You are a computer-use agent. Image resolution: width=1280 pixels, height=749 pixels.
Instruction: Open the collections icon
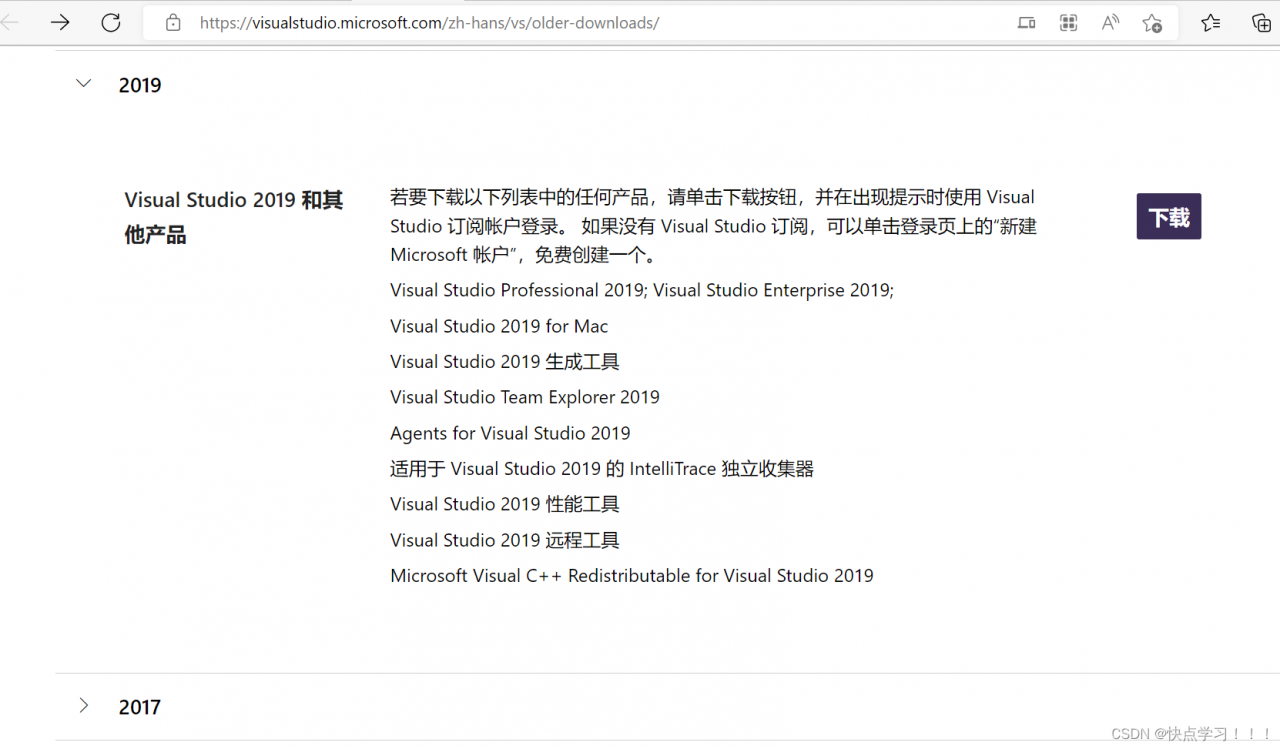pos(1262,22)
